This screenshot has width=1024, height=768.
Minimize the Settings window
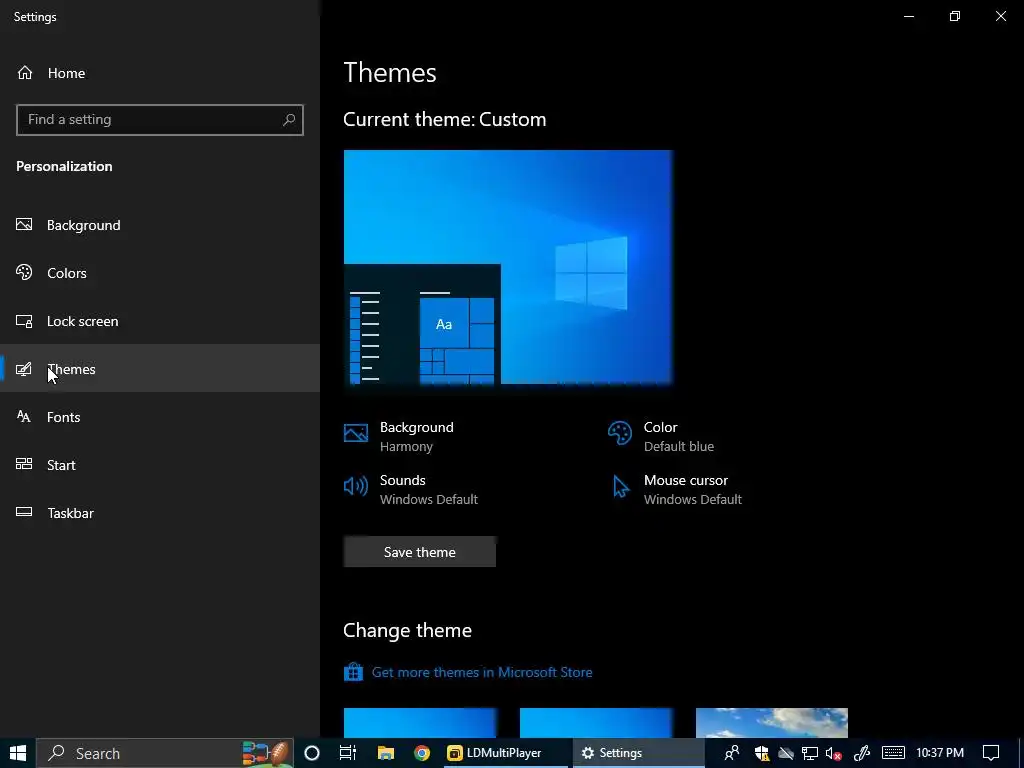click(908, 16)
